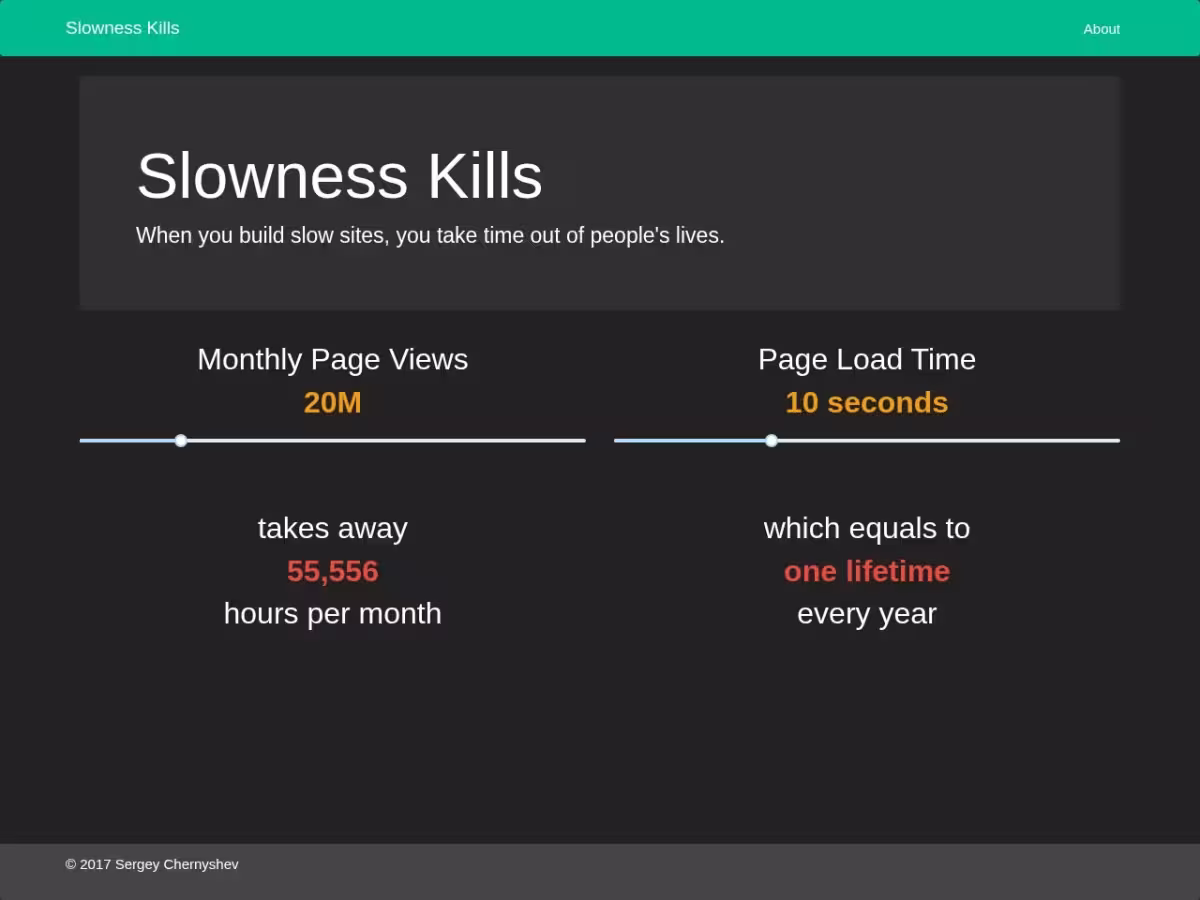
Task: Click the Slowness Kills navbar brand
Action: click(x=122, y=28)
